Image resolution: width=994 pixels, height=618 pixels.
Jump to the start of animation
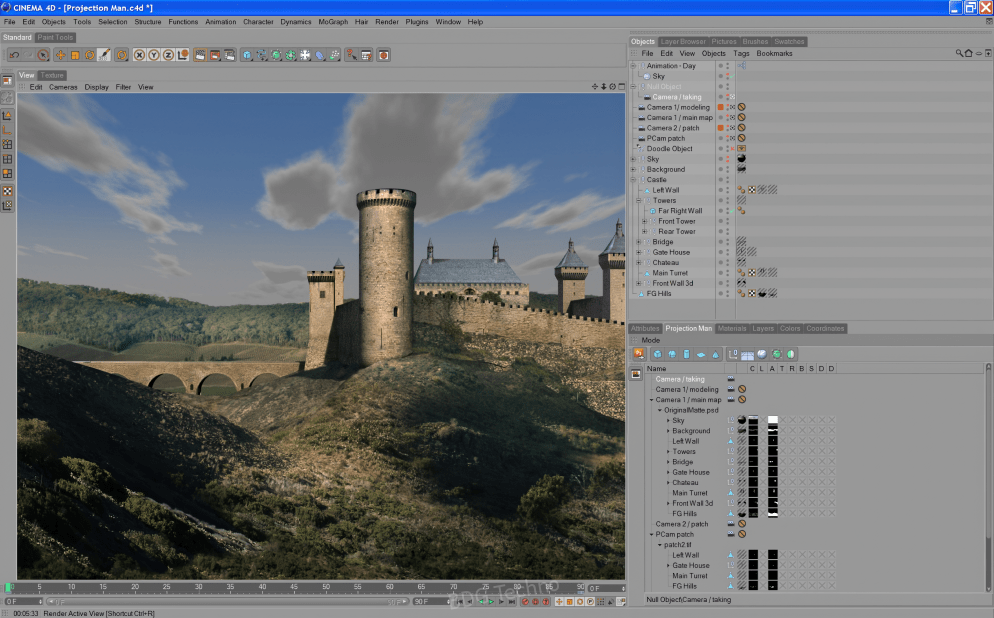[x=461, y=602]
